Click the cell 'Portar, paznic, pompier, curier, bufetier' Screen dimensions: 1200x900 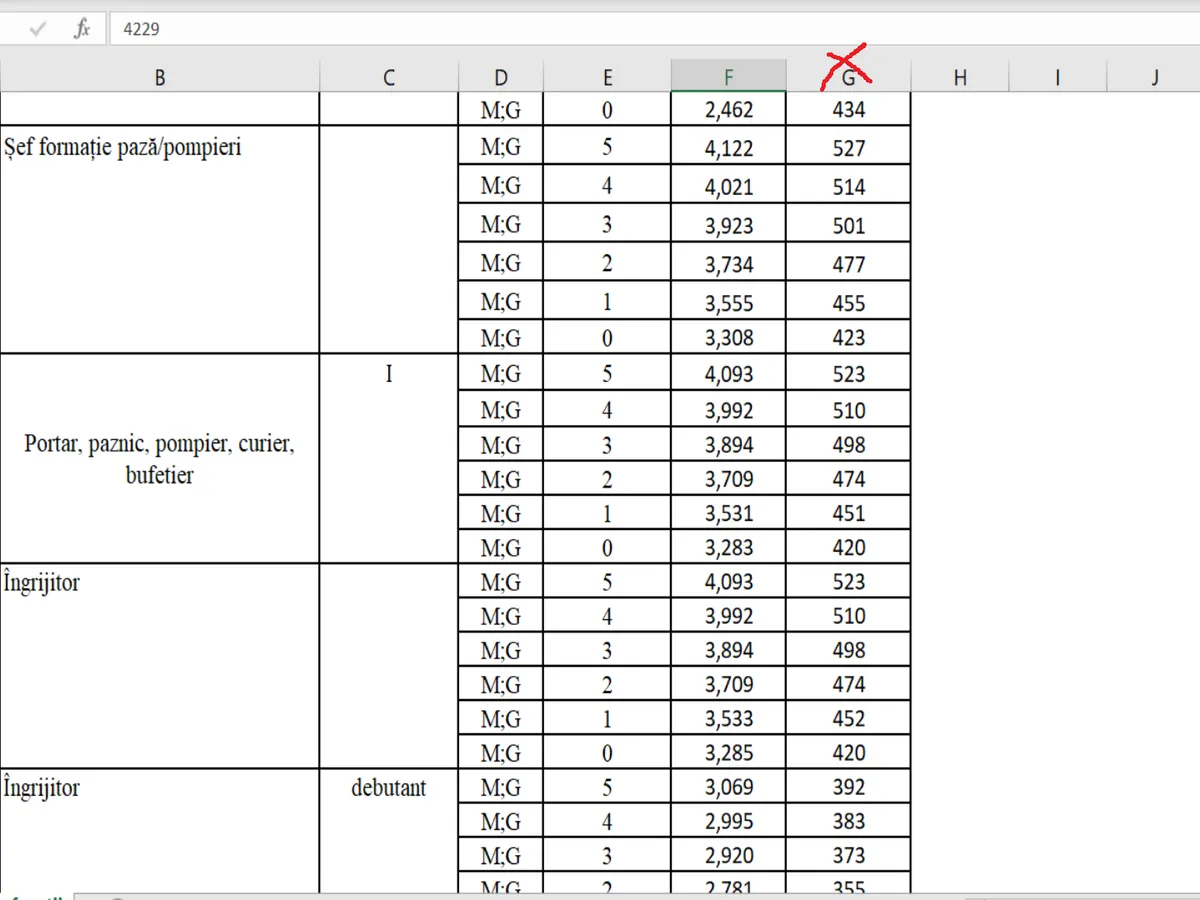[x=160, y=459]
